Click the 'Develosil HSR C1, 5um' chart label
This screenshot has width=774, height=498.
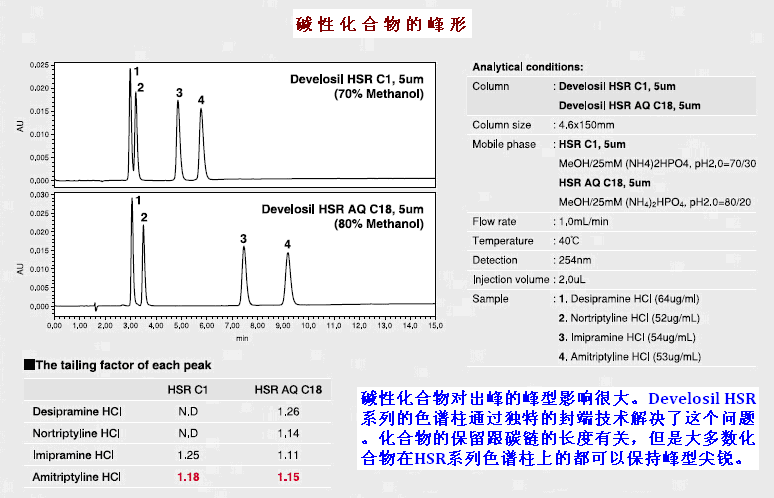(x=357, y=78)
